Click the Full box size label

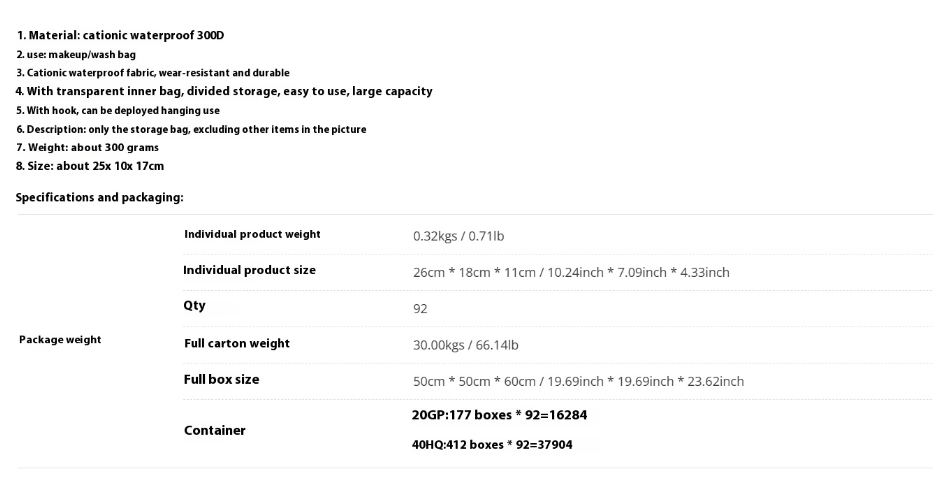coord(221,380)
